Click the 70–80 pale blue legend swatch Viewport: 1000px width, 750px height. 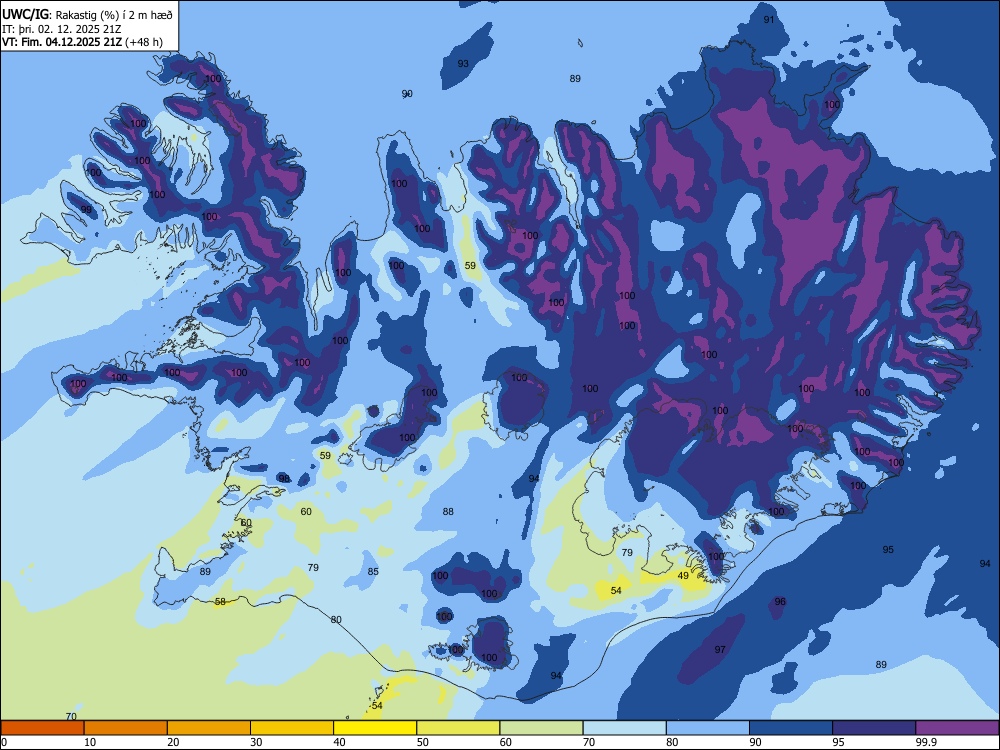(624, 728)
